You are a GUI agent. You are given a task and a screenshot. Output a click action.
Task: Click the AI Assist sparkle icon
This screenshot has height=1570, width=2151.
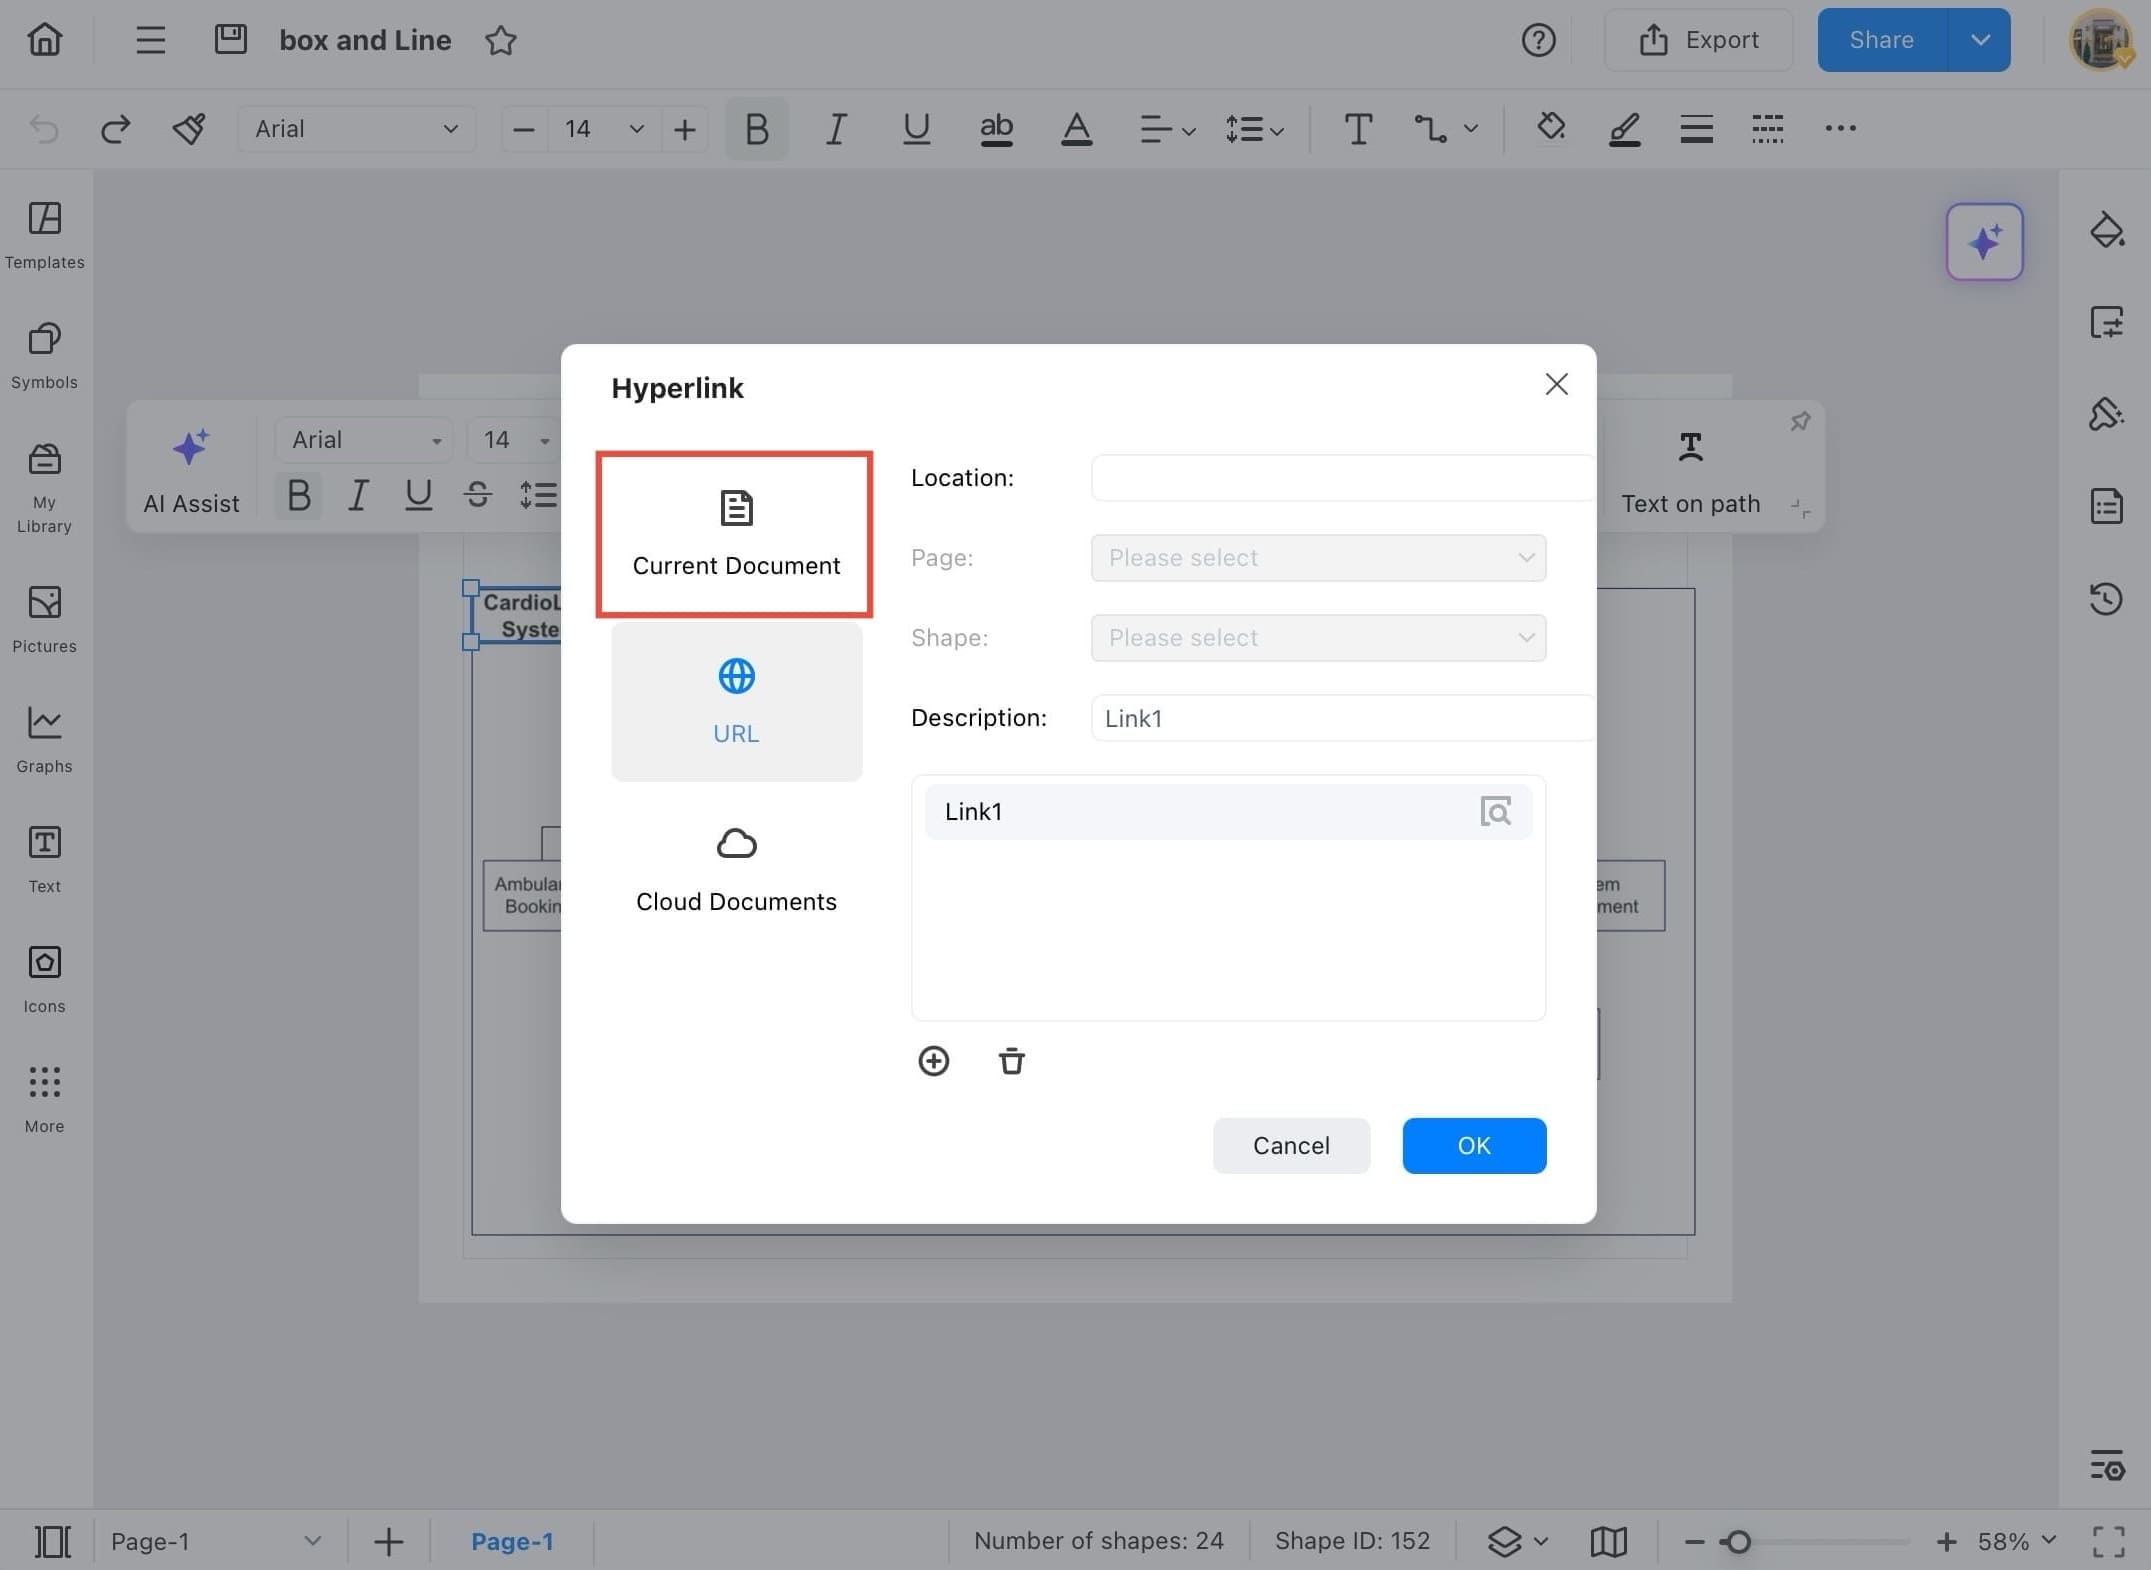coord(190,447)
